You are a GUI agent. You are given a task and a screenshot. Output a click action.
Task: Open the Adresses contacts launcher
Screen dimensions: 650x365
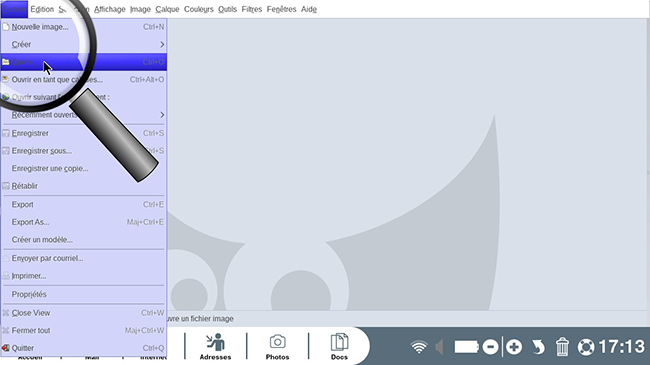pos(216,347)
